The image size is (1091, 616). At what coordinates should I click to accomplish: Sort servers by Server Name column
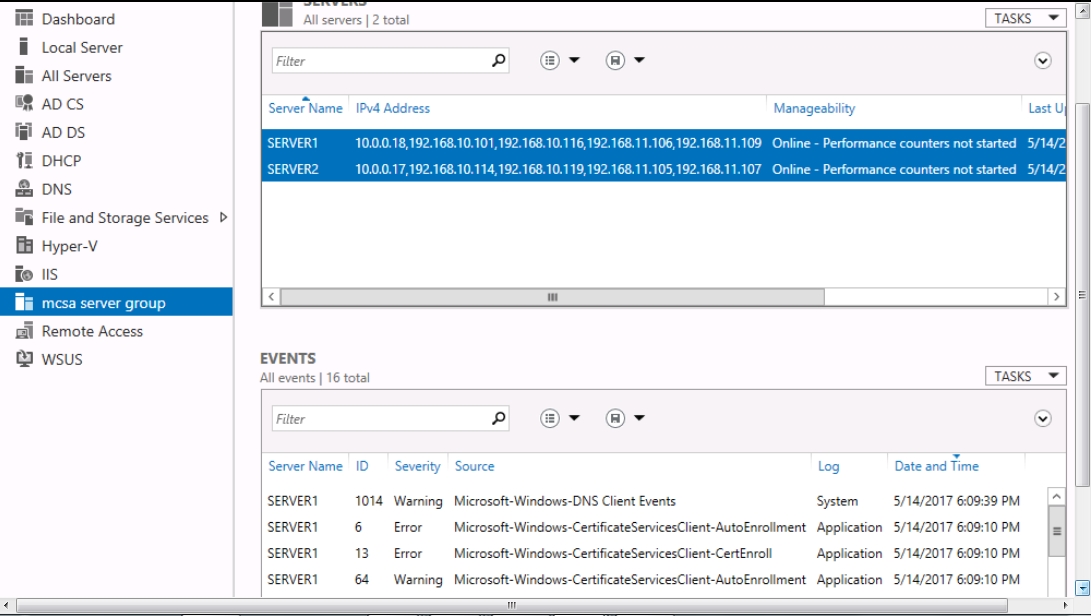(x=305, y=108)
